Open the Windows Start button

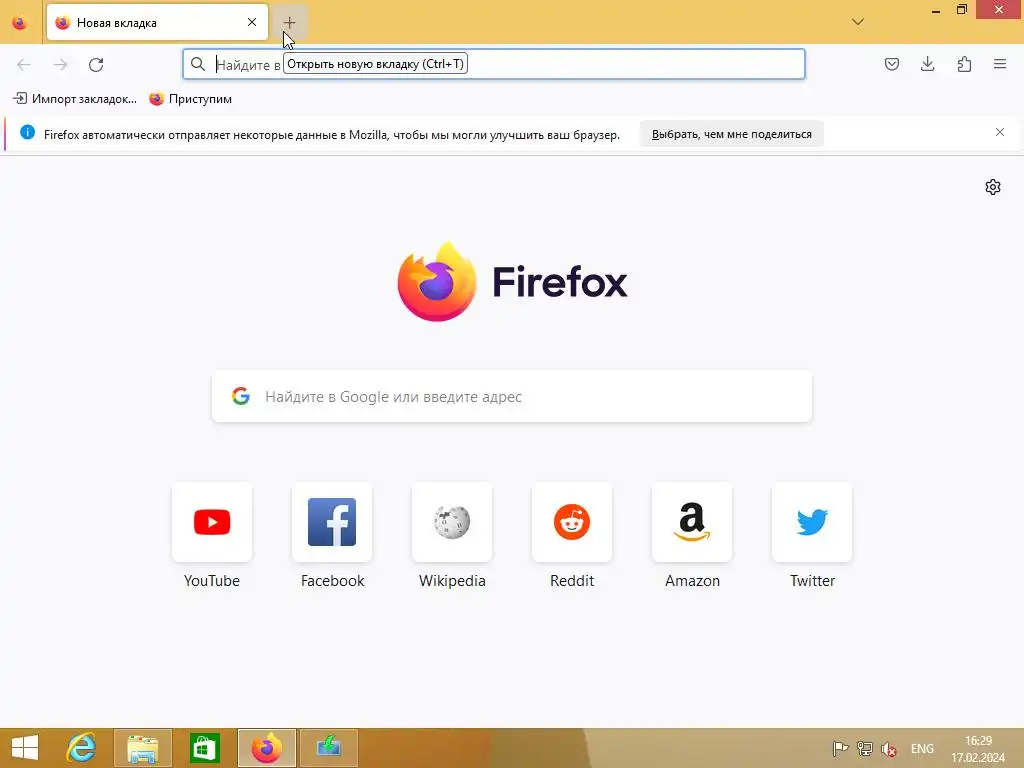pos(25,748)
